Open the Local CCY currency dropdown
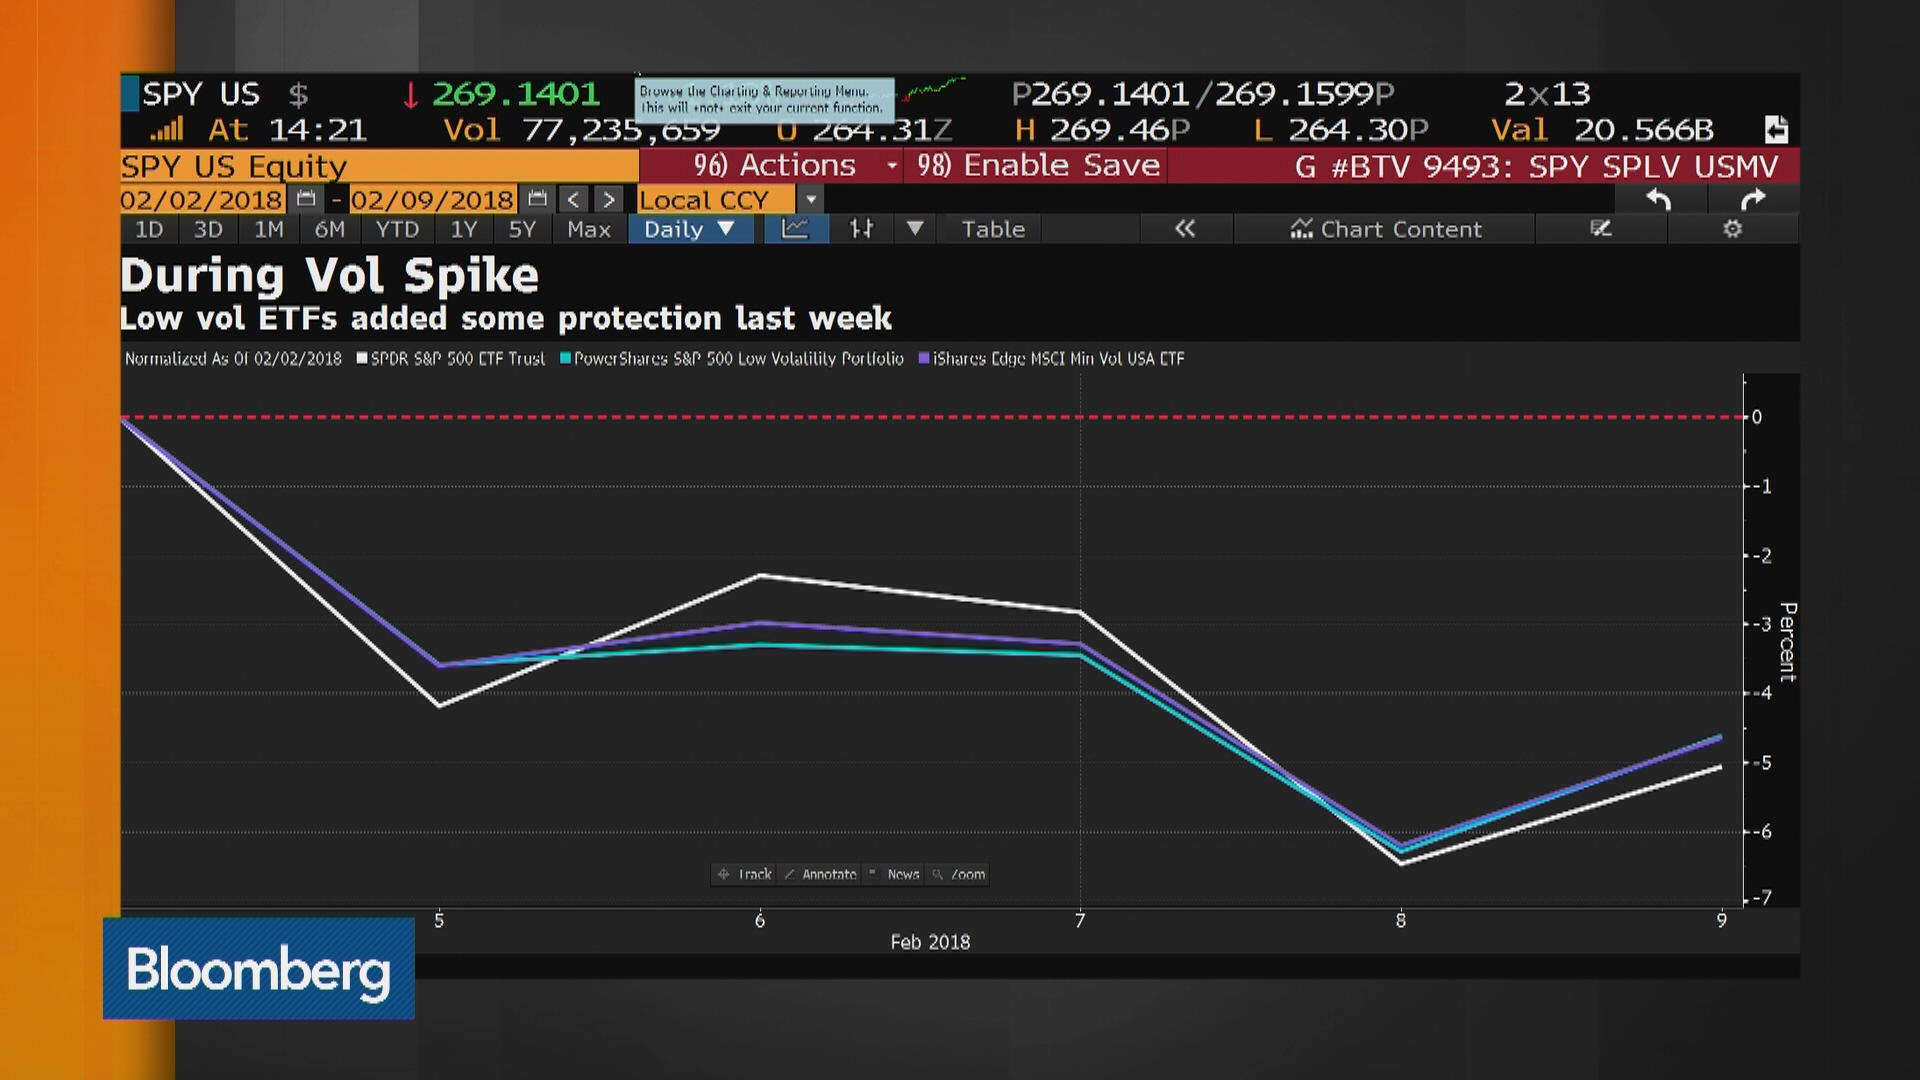Image resolution: width=1920 pixels, height=1080 pixels. [x=811, y=199]
